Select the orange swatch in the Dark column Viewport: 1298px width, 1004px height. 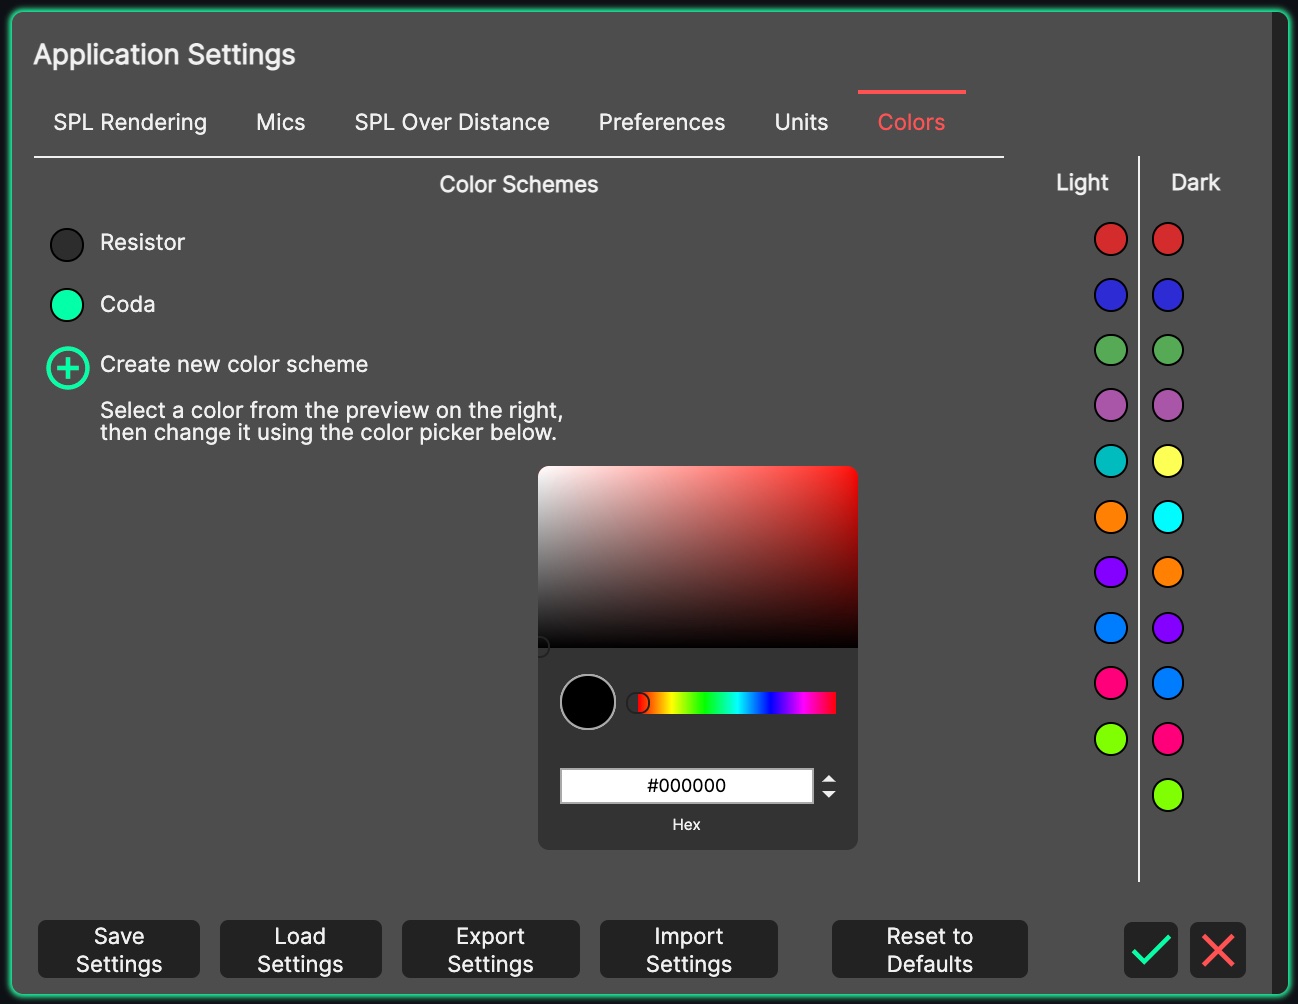(1168, 572)
